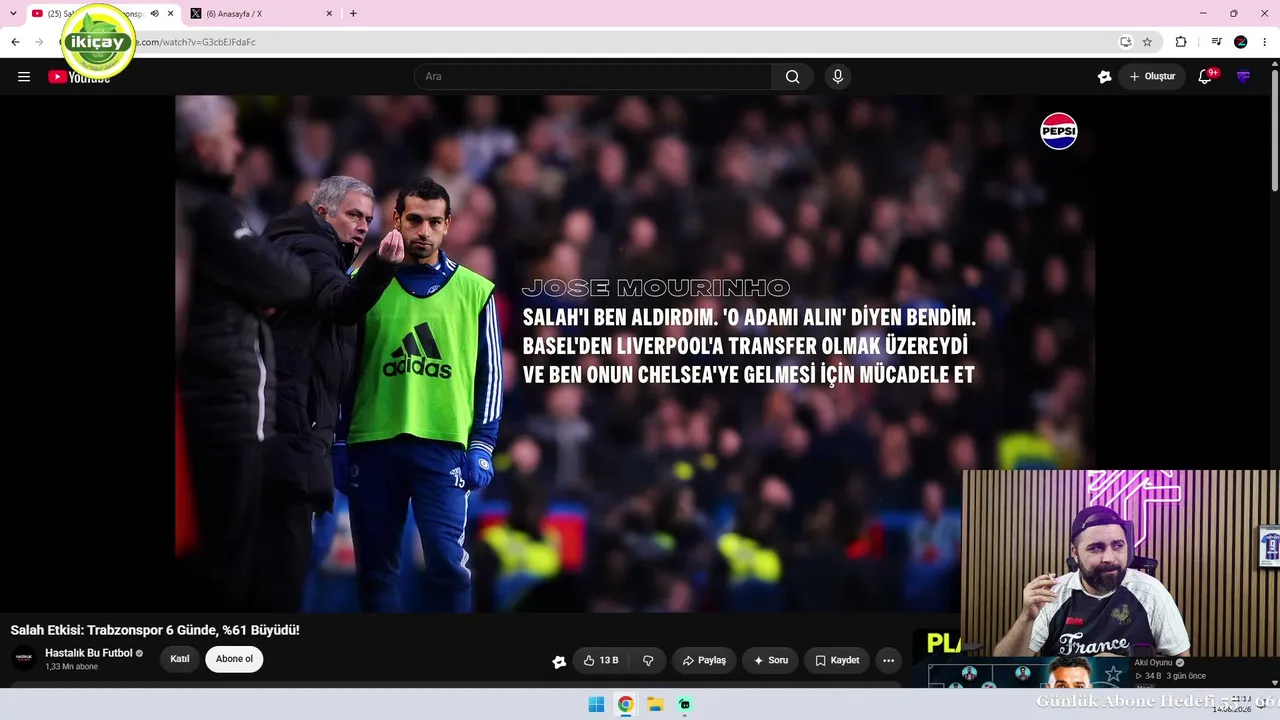Open the Chrome extensions puzzle icon

pos(1181,42)
